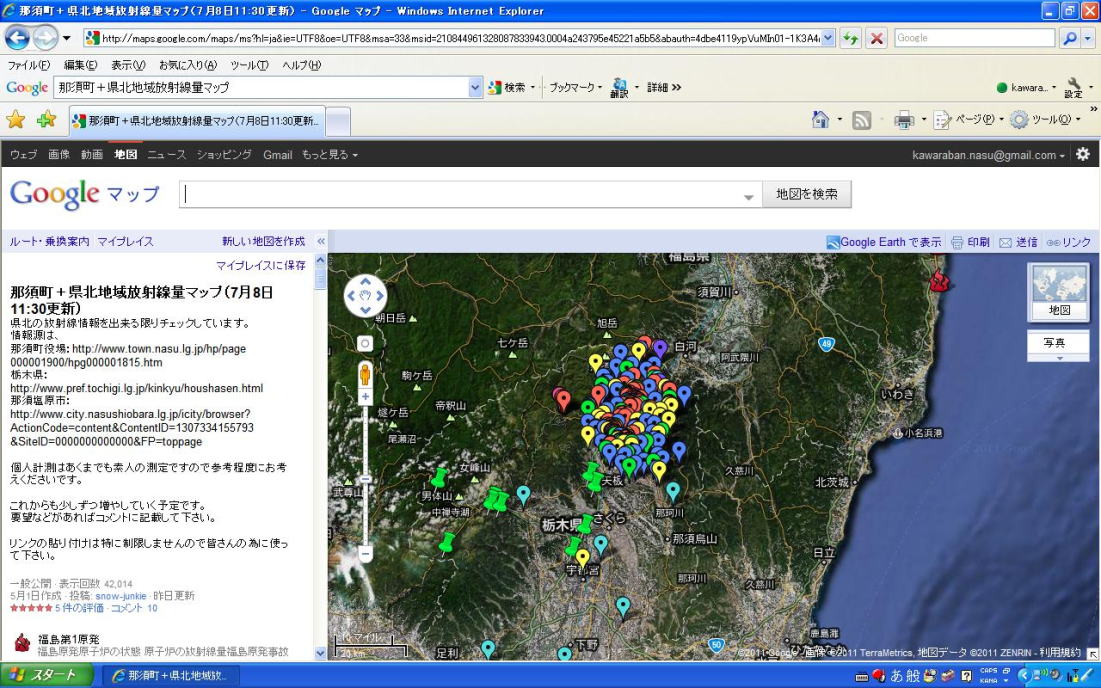Click the ルート・乗換案内 link

tap(49, 242)
